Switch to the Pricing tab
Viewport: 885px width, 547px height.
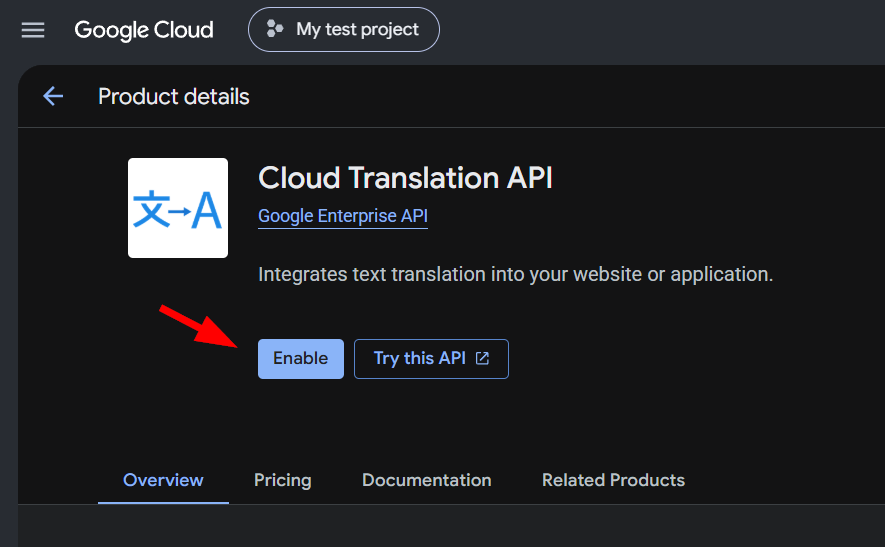point(283,480)
